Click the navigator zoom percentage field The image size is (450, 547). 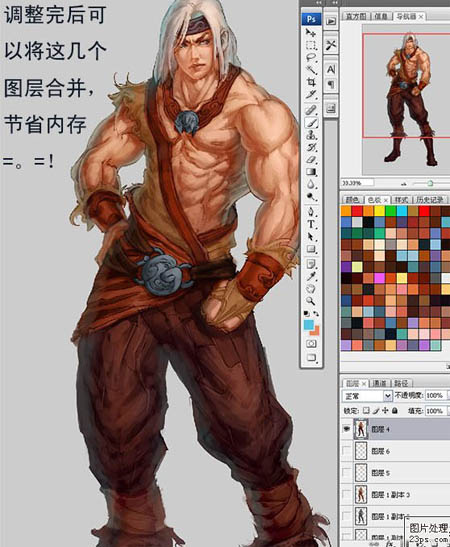(357, 183)
